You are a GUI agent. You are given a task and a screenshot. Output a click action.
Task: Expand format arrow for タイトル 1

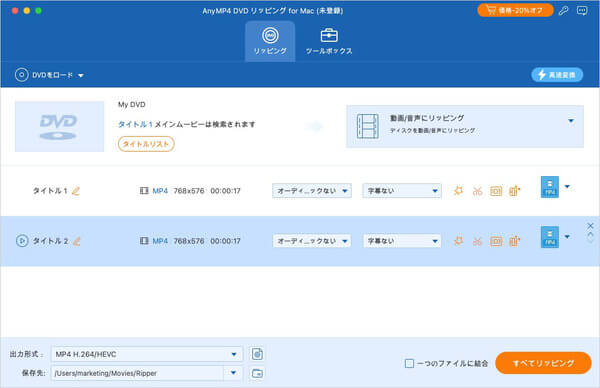(567, 187)
